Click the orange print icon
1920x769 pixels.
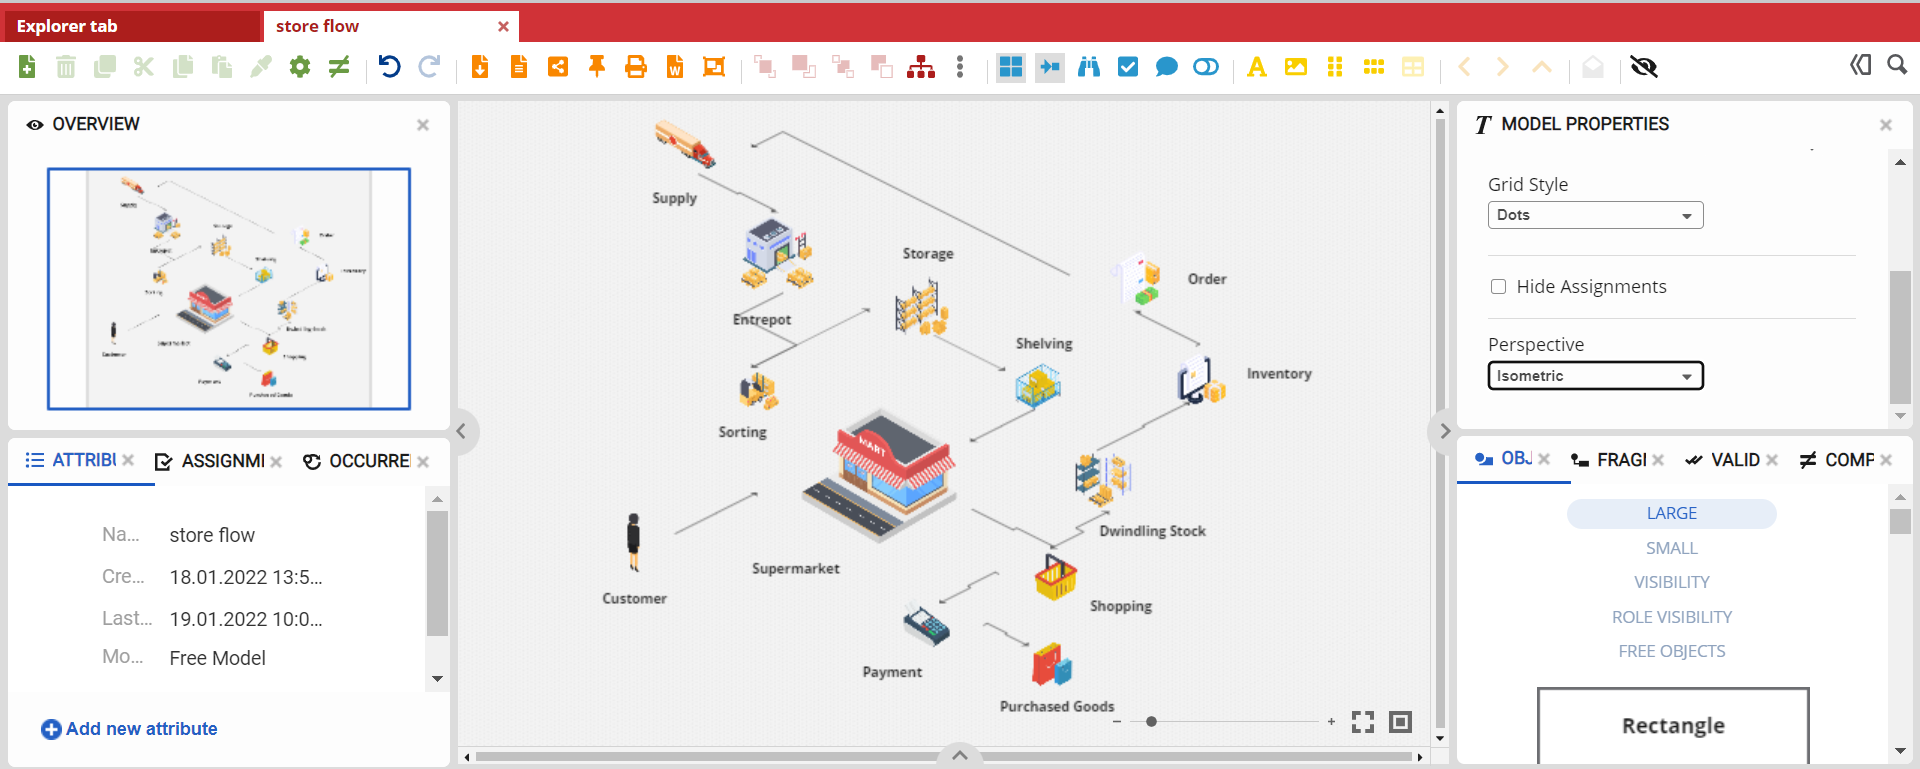point(635,67)
